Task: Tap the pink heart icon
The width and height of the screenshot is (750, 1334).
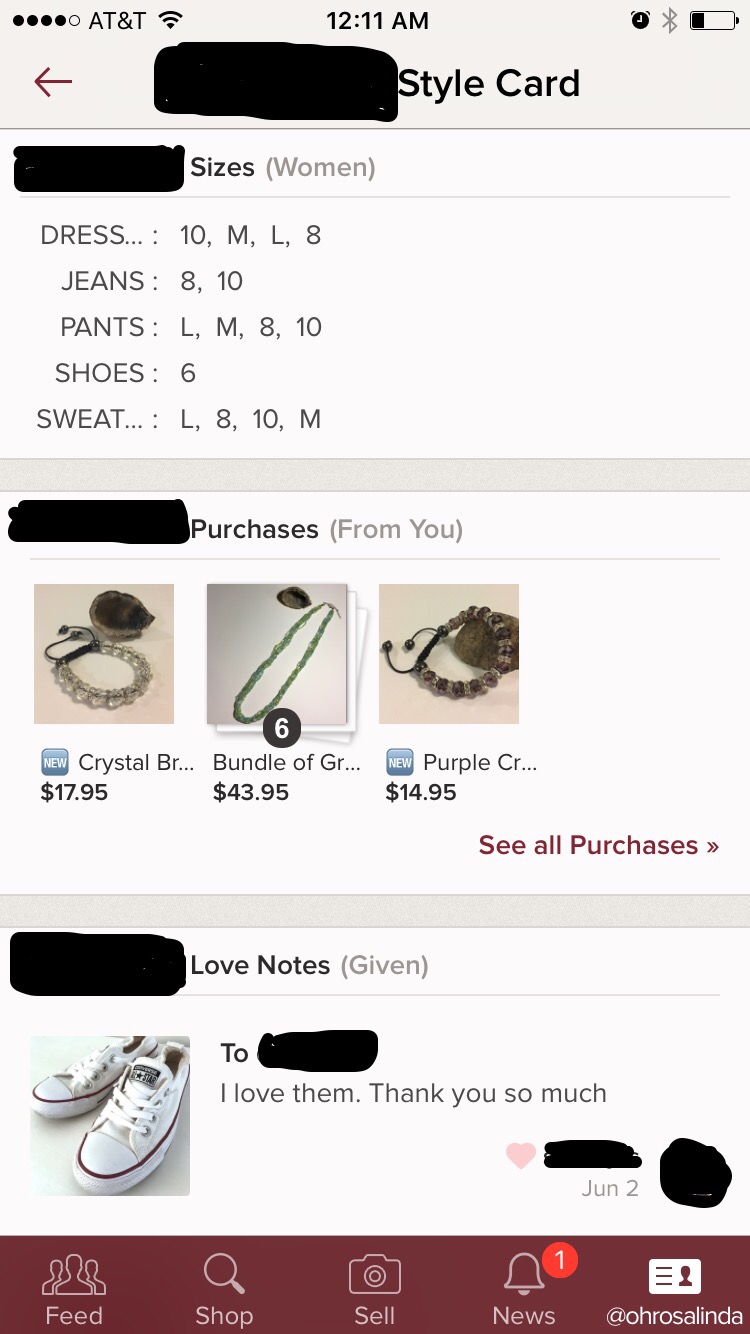Action: tap(520, 1156)
